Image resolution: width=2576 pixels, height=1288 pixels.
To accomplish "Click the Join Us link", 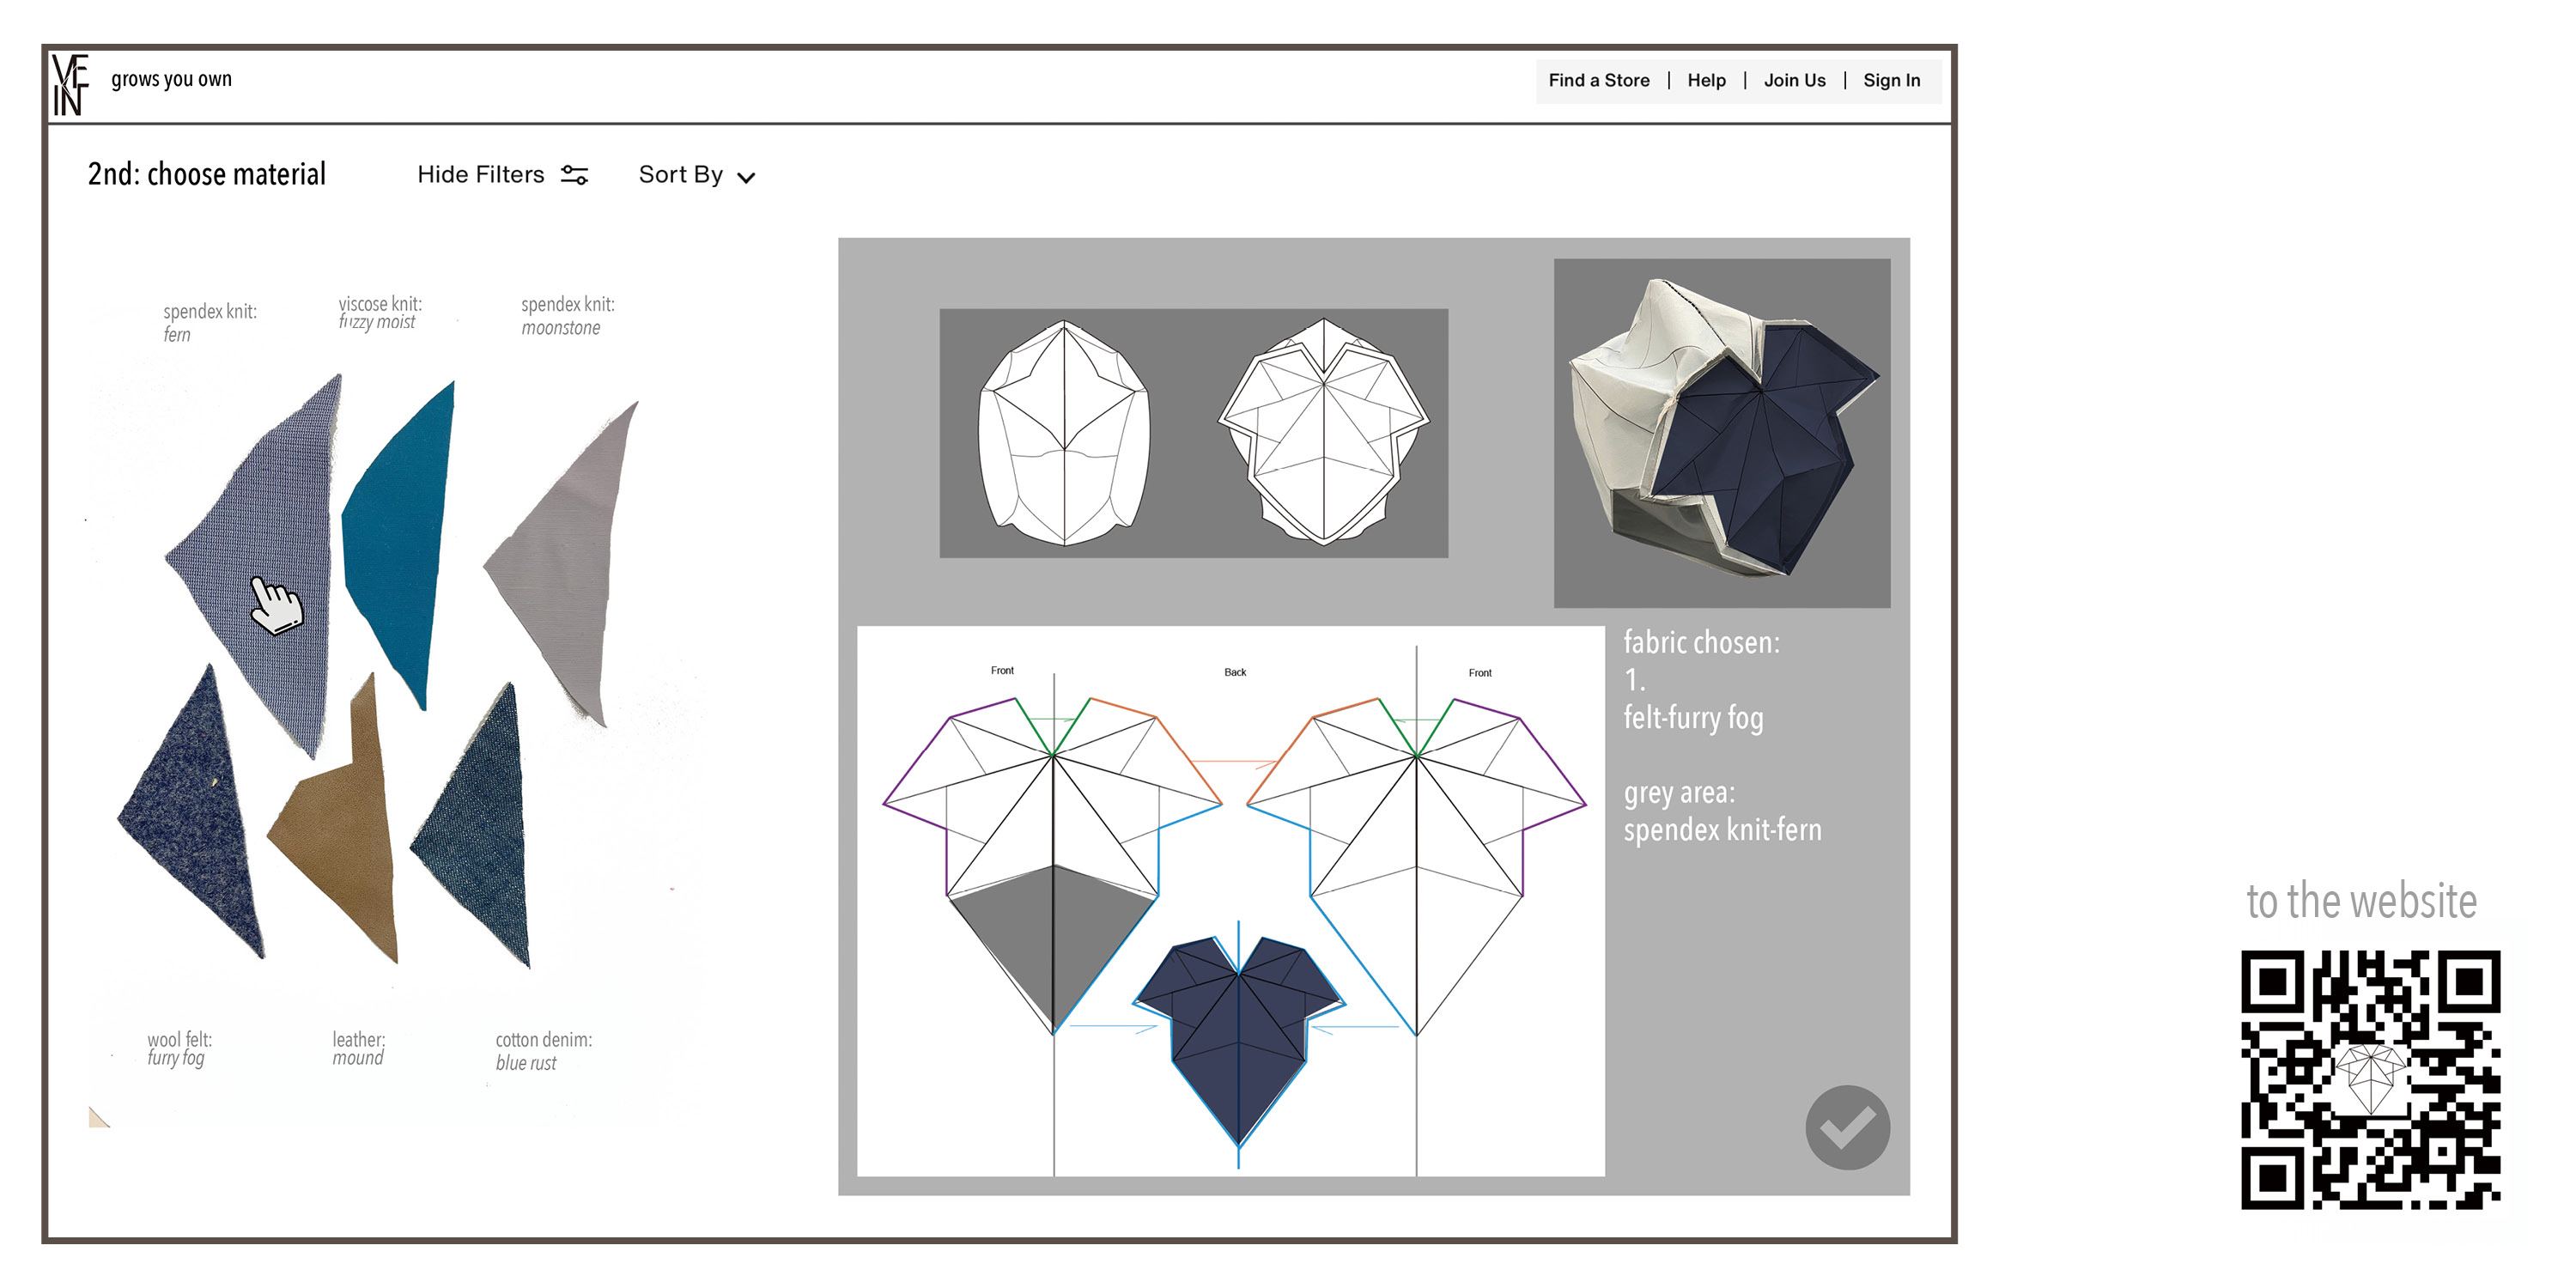I will [x=1794, y=81].
